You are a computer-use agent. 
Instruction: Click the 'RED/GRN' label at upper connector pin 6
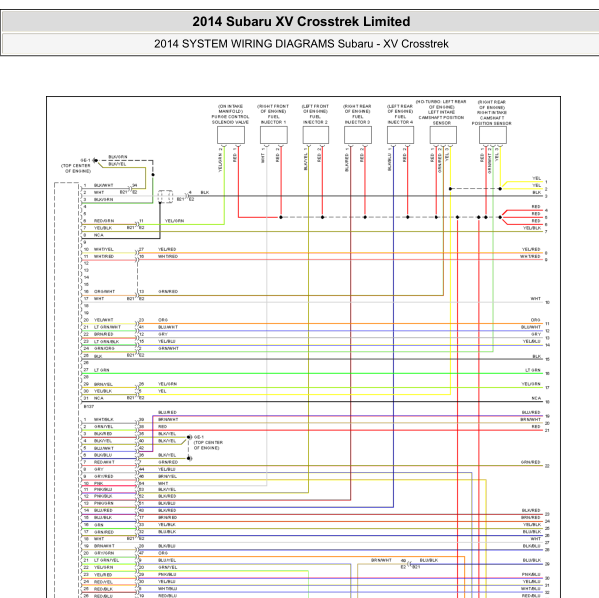104,221
